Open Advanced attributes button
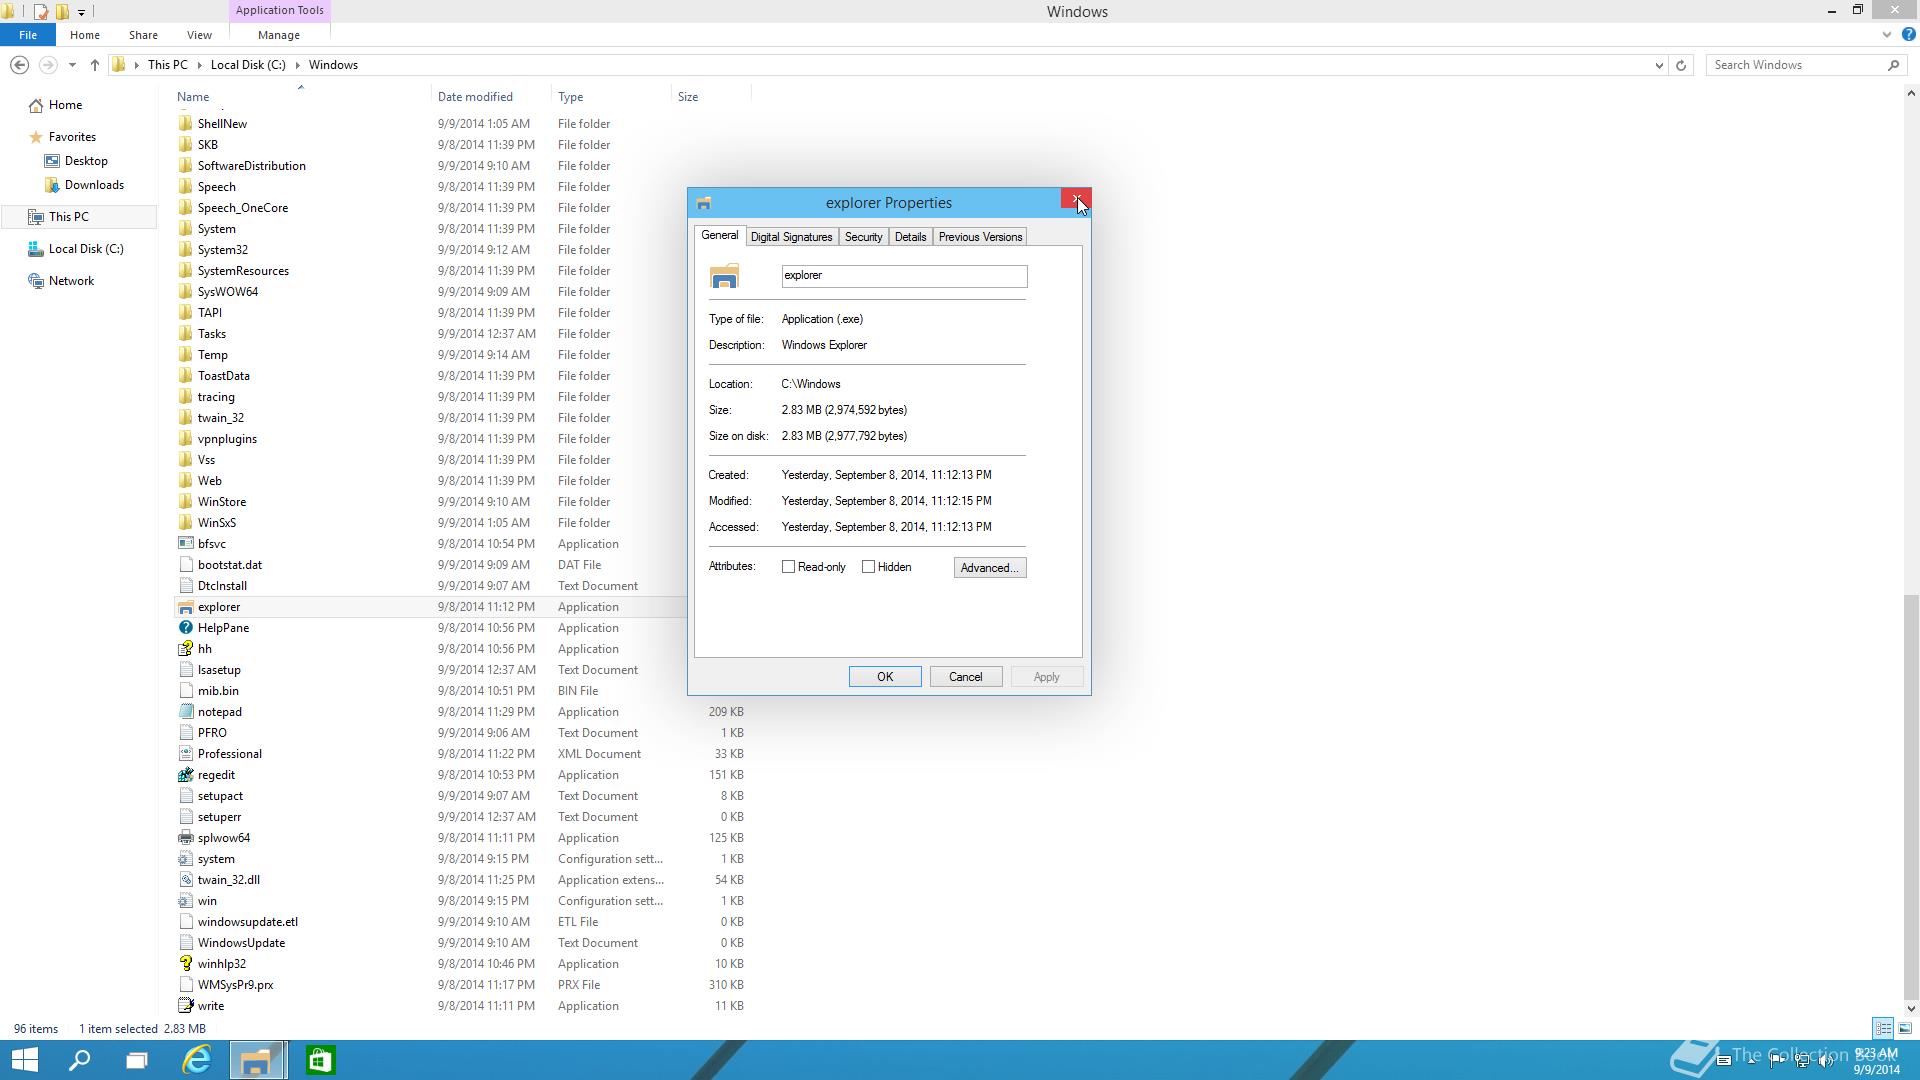The width and height of the screenshot is (1920, 1080). click(990, 568)
